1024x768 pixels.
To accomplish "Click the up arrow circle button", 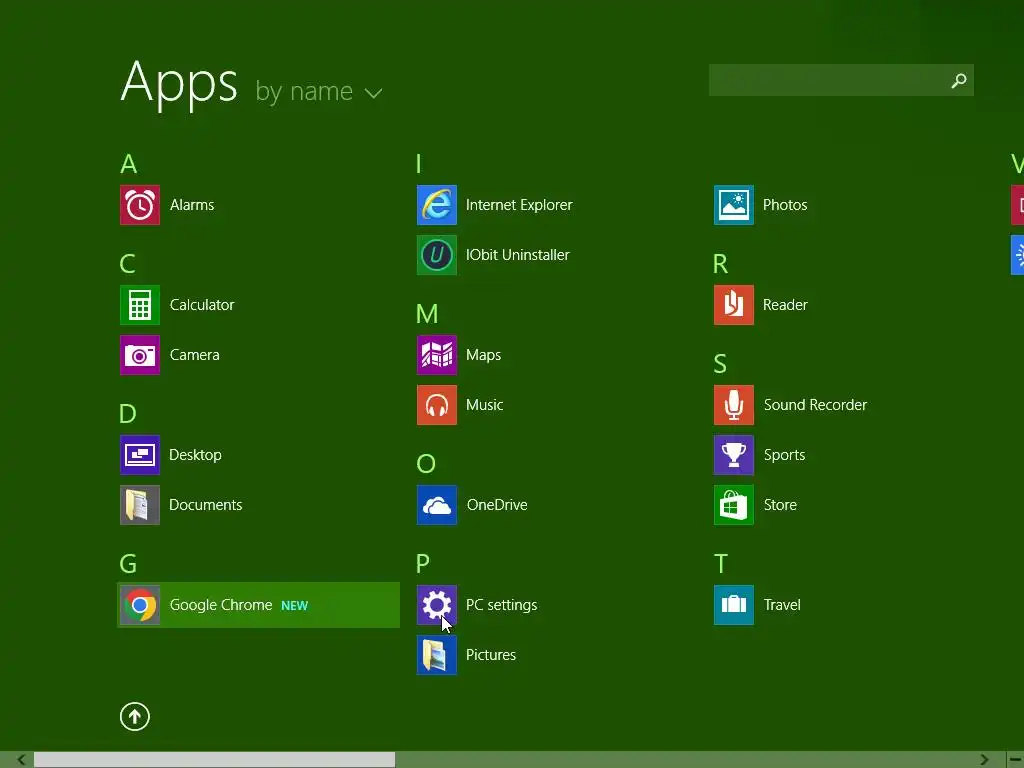I will 135,716.
